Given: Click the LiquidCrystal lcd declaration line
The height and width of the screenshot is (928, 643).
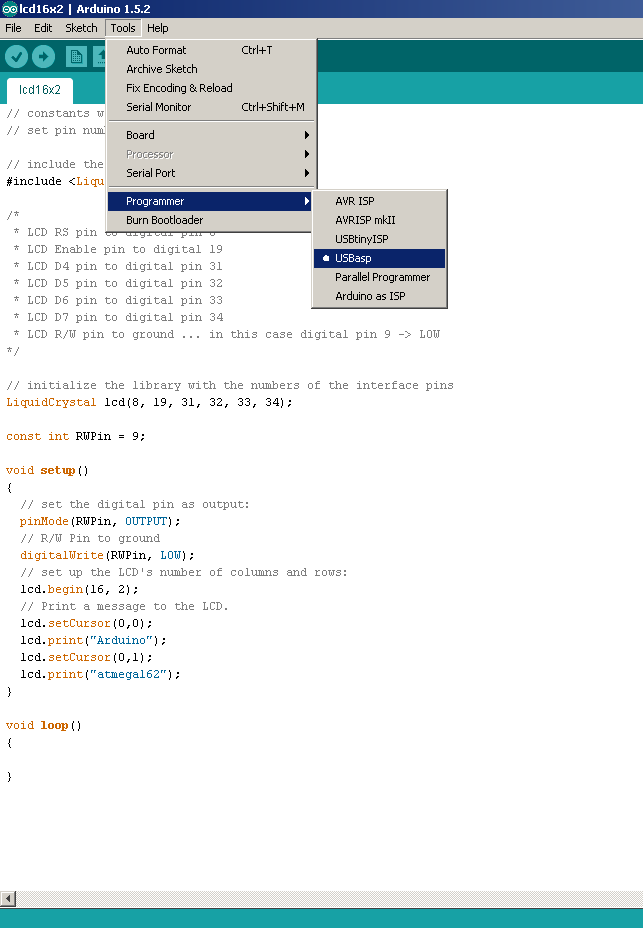Looking at the screenshot, I should (x=149, y=402).
